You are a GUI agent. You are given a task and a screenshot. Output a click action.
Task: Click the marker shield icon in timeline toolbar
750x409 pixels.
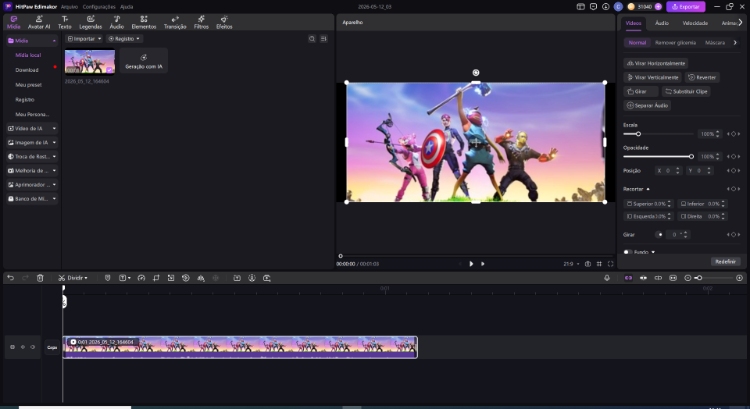click(x=108, y=278)
